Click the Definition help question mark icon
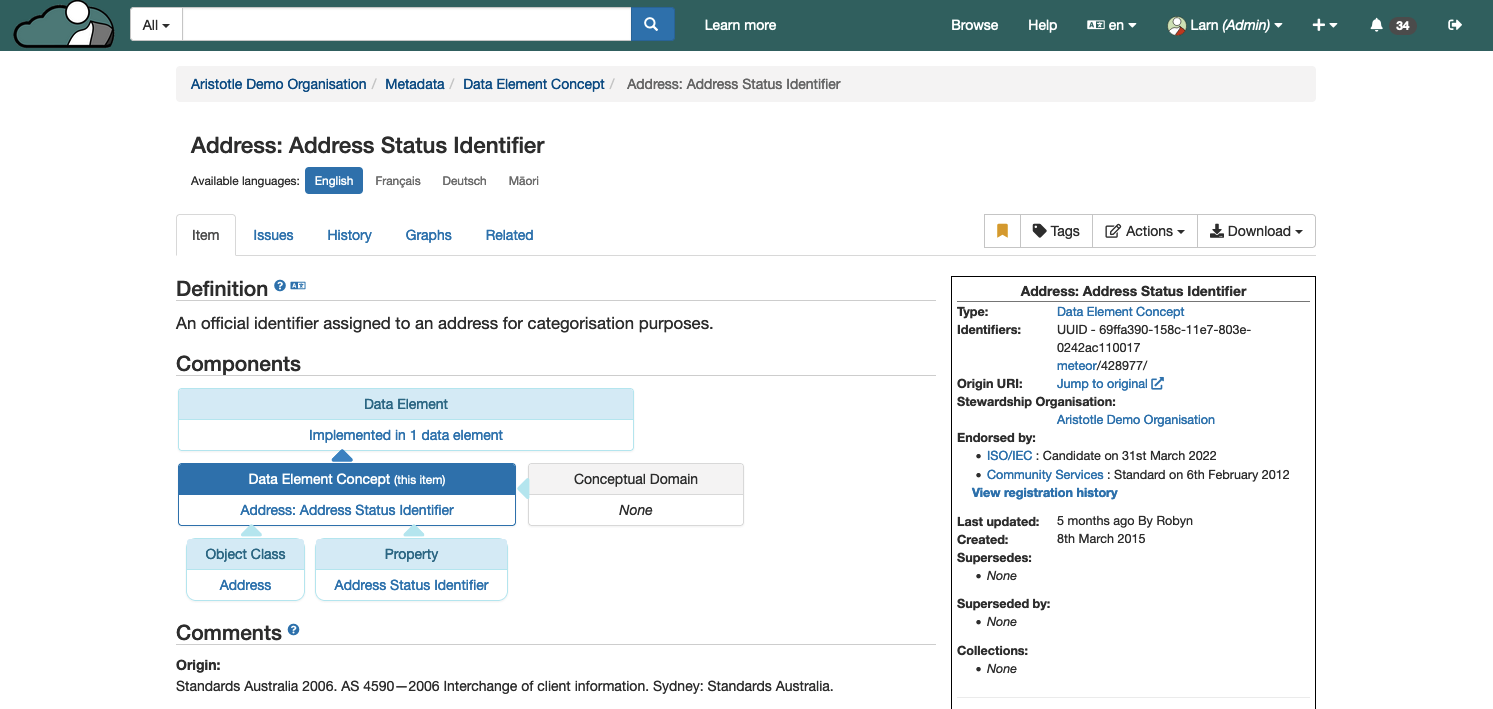This screenshot has height=709, width=1493. pos(280,286)
